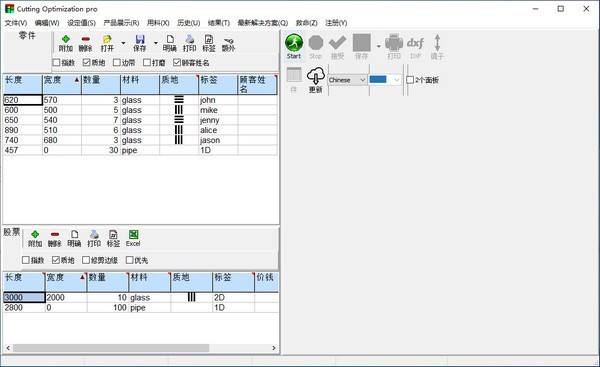600x367 pixels.
Task: Click the gray 打印 printer icon in results toolbar
Action: 394,42
